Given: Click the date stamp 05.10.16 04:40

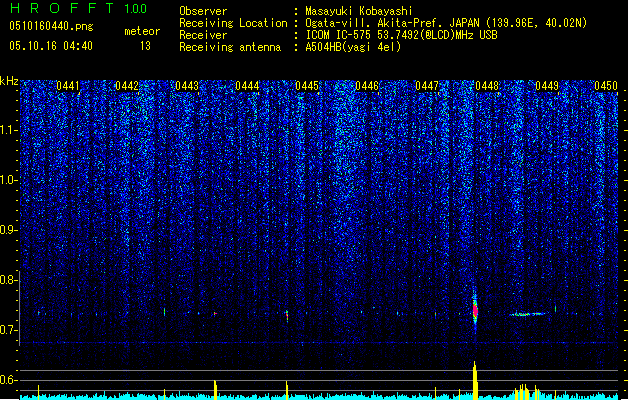Looking at the screenshot, I should (51, 46).
